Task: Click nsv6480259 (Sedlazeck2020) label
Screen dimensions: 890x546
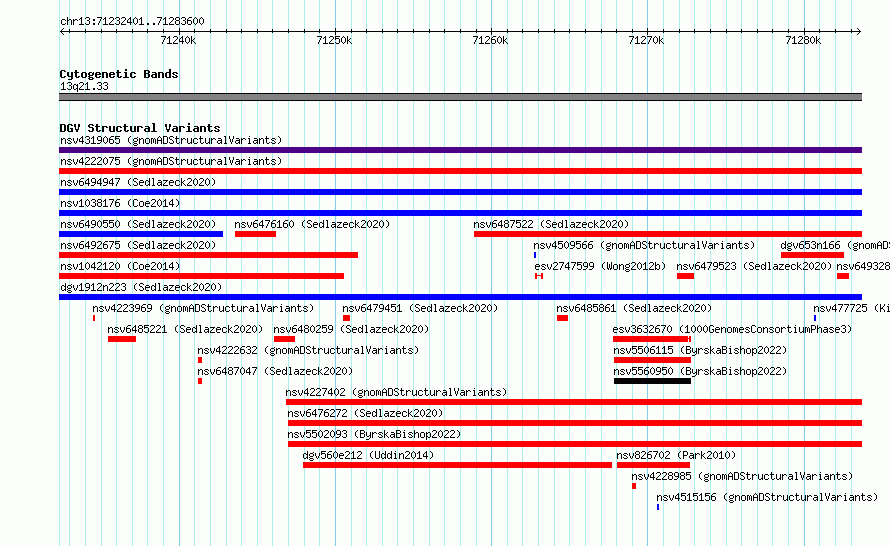Action: point(351,329)
